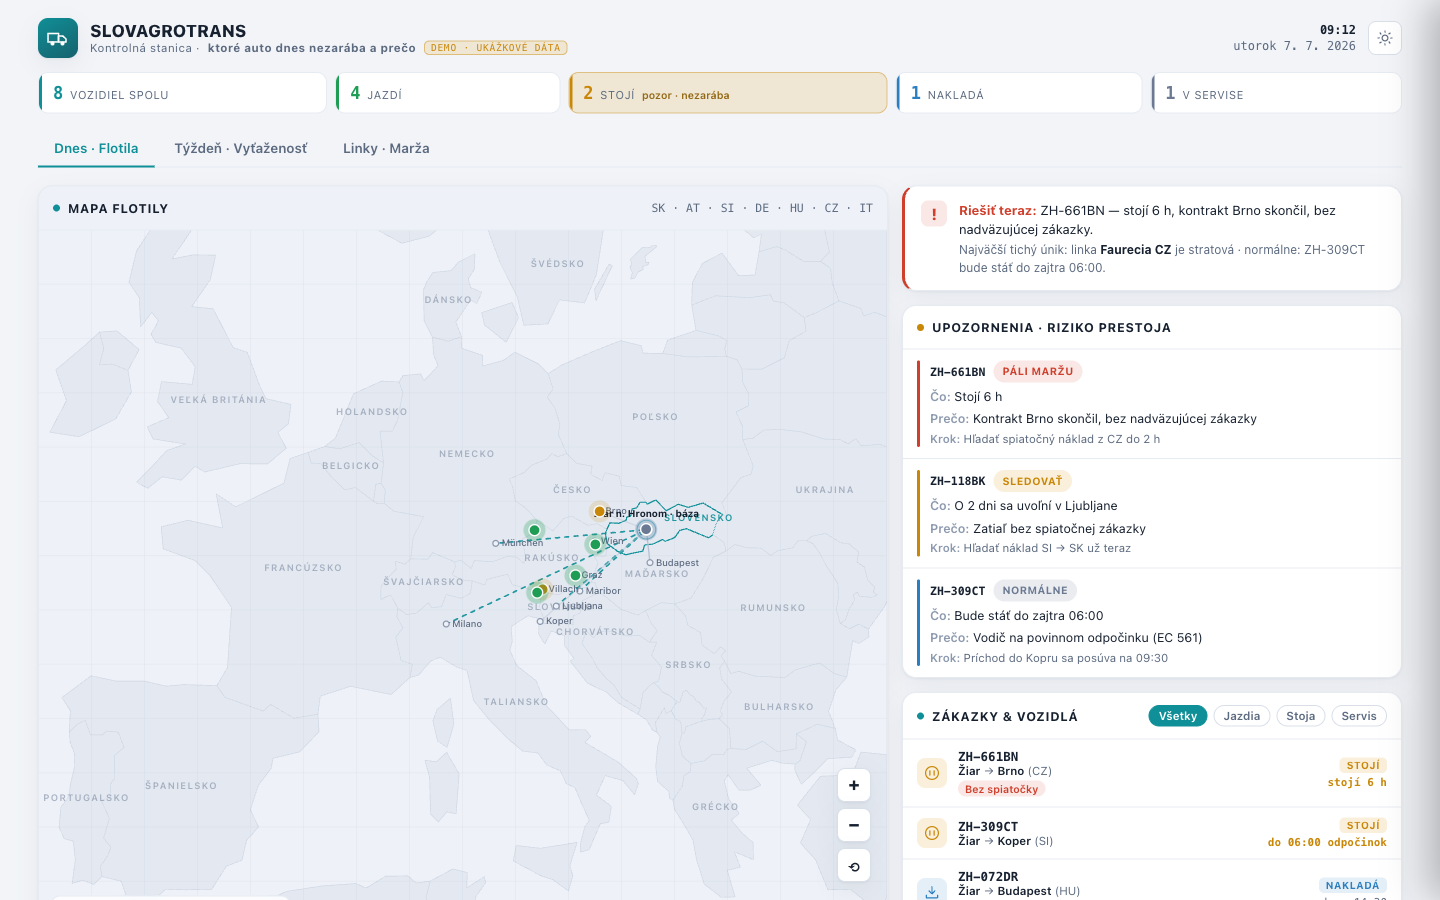Click the Zákazky & Vozidlá heading
The image size is (1440, 900).
(1005, 717)
